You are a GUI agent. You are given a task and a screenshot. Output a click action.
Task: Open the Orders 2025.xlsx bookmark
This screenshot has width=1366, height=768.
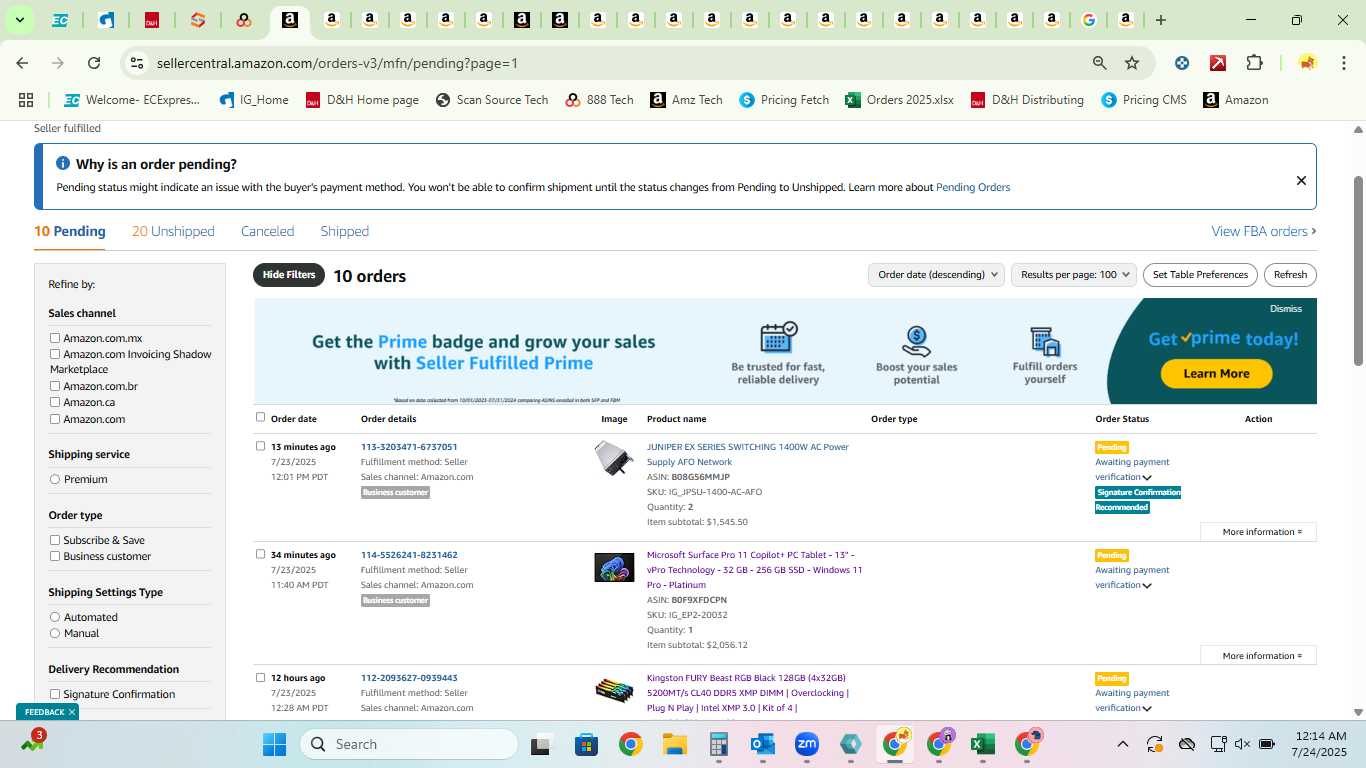[x=899, y=100]
